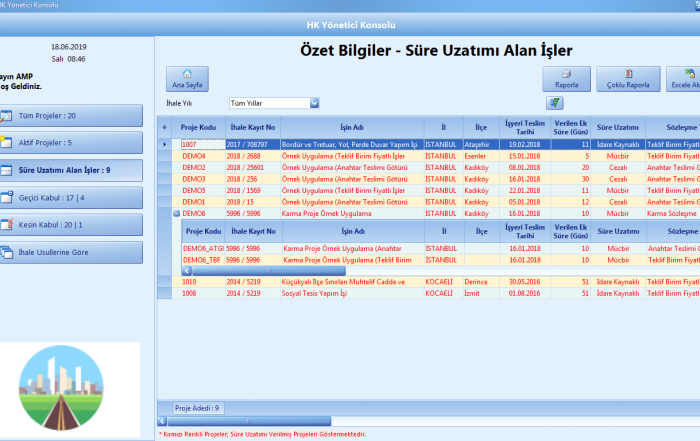Open Aktif Projeler : 5 list
The image size is (700, 441).
pyautogui.click(x=77, y=143)
